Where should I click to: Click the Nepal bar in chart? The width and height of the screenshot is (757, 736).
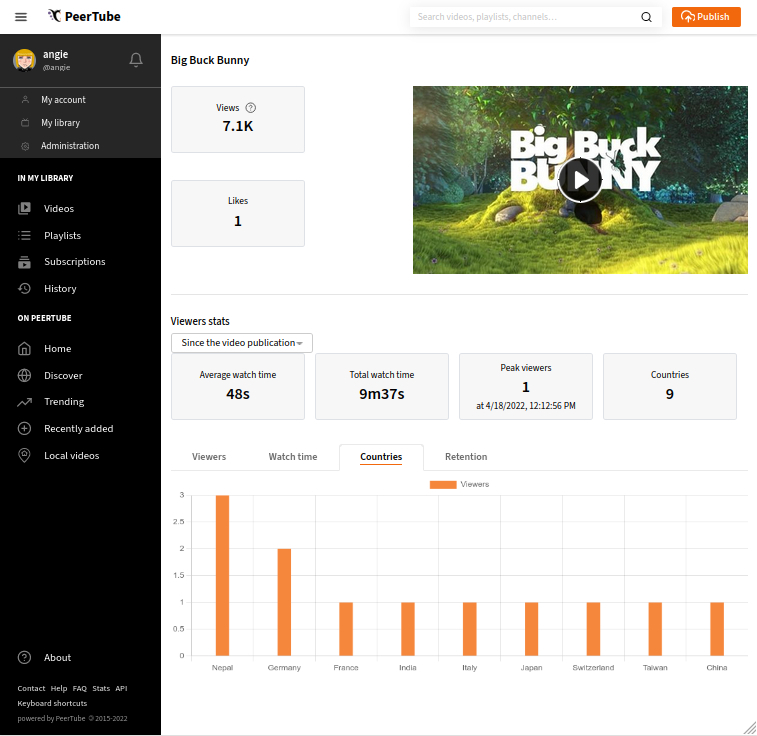point(222,575)
